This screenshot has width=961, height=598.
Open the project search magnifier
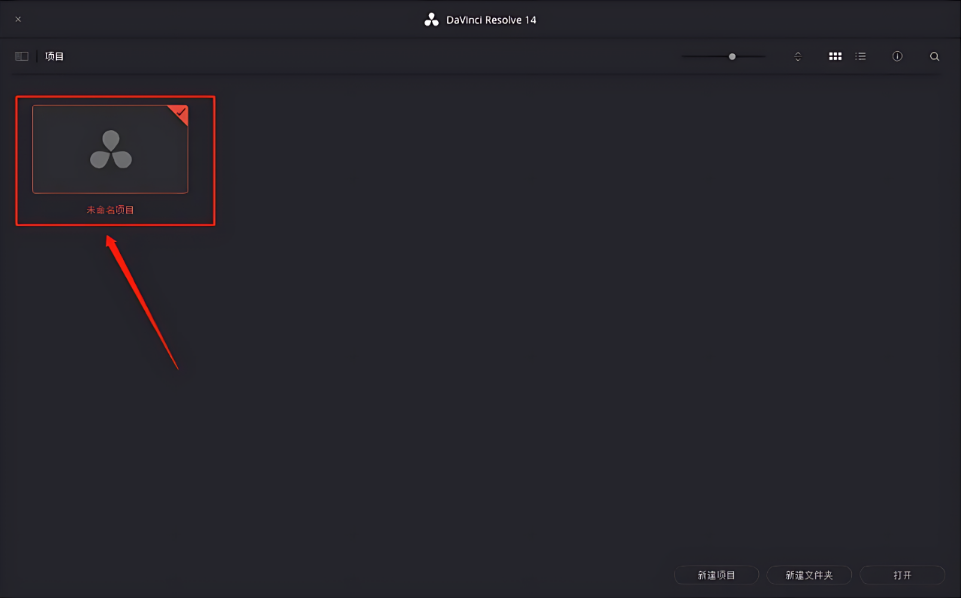click(934, 56)
